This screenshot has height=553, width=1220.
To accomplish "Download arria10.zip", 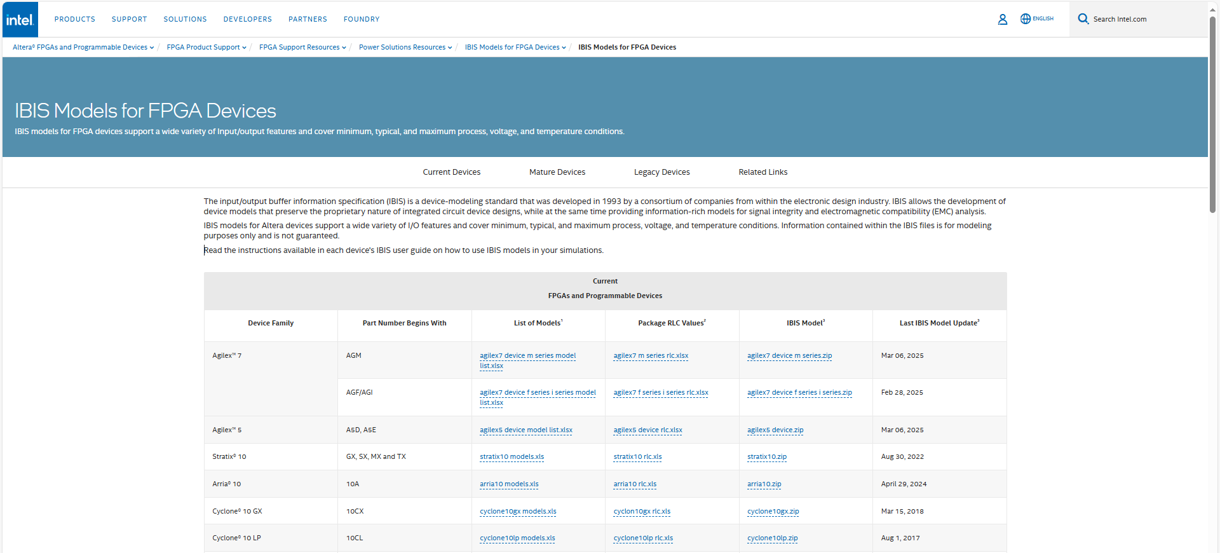I will click(764, 484).
